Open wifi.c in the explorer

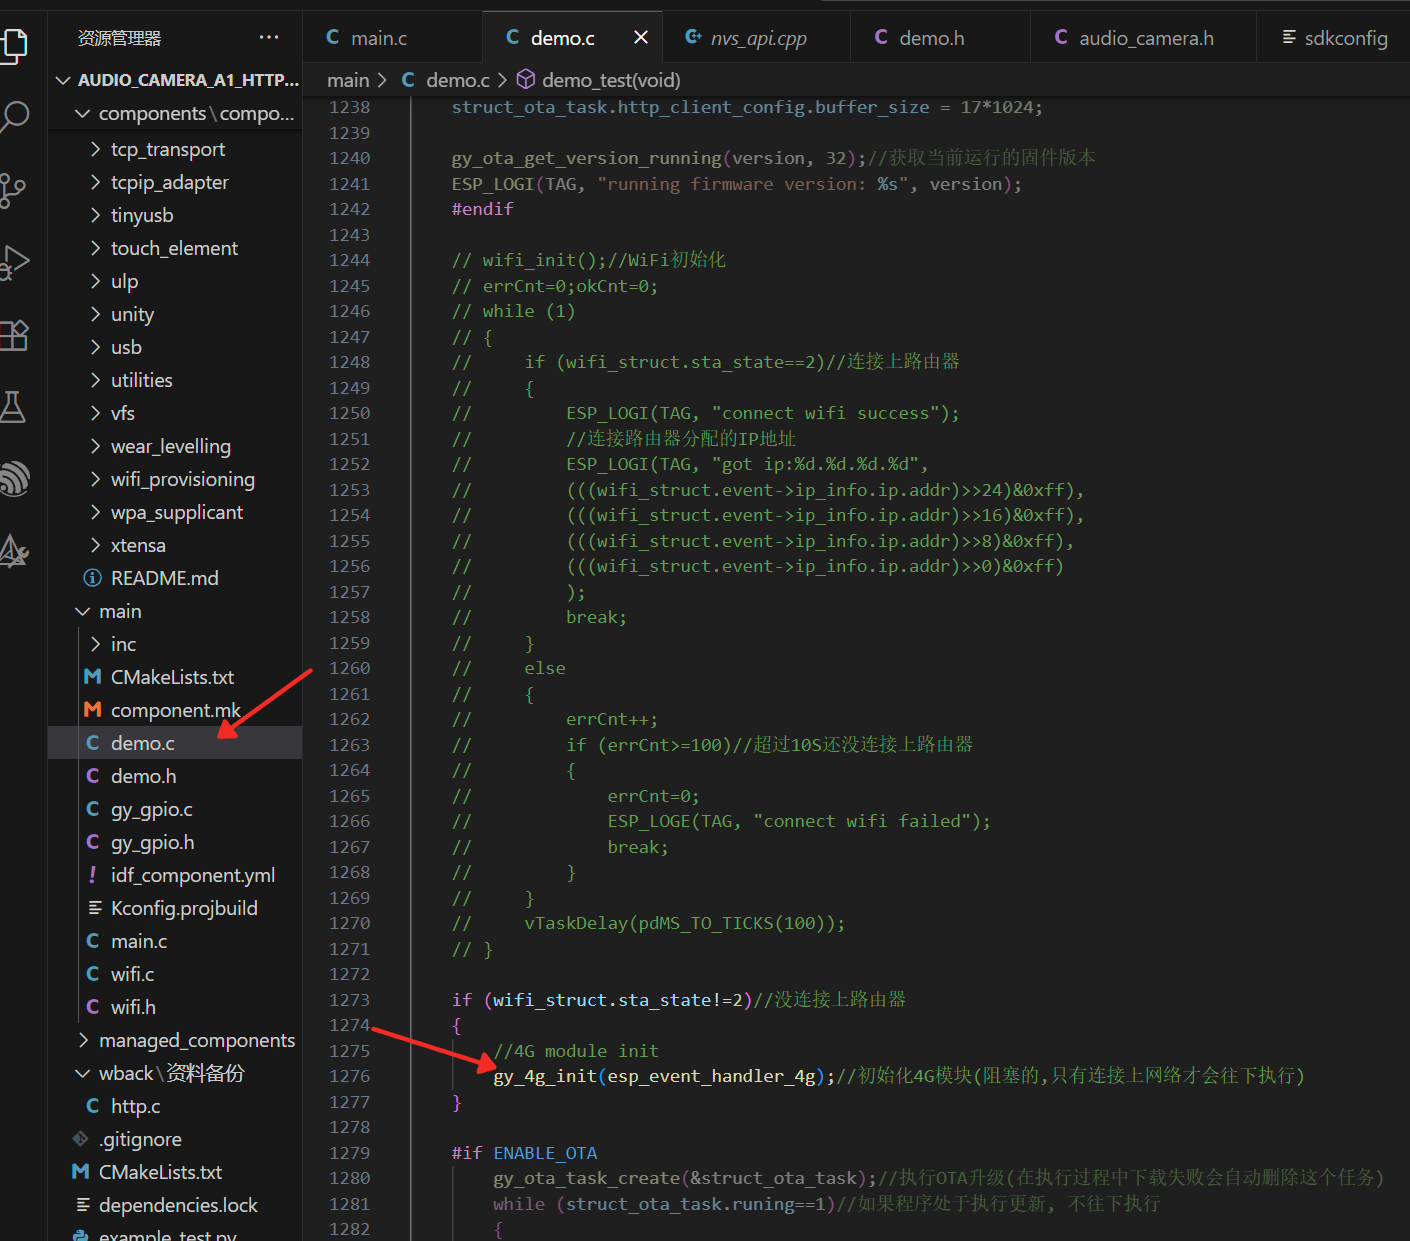click(175, 974)
